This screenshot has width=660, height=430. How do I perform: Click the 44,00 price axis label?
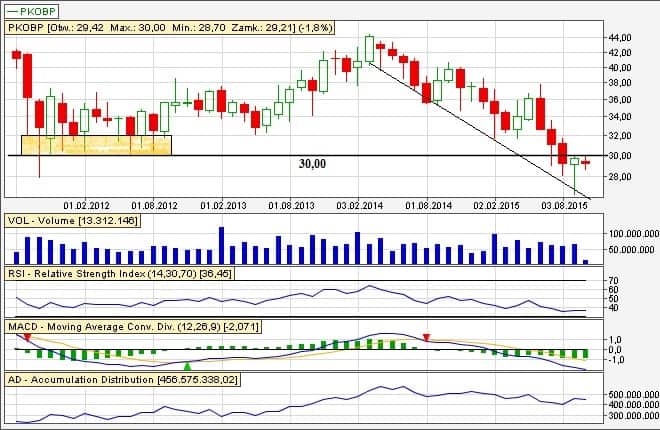(622, 37)
